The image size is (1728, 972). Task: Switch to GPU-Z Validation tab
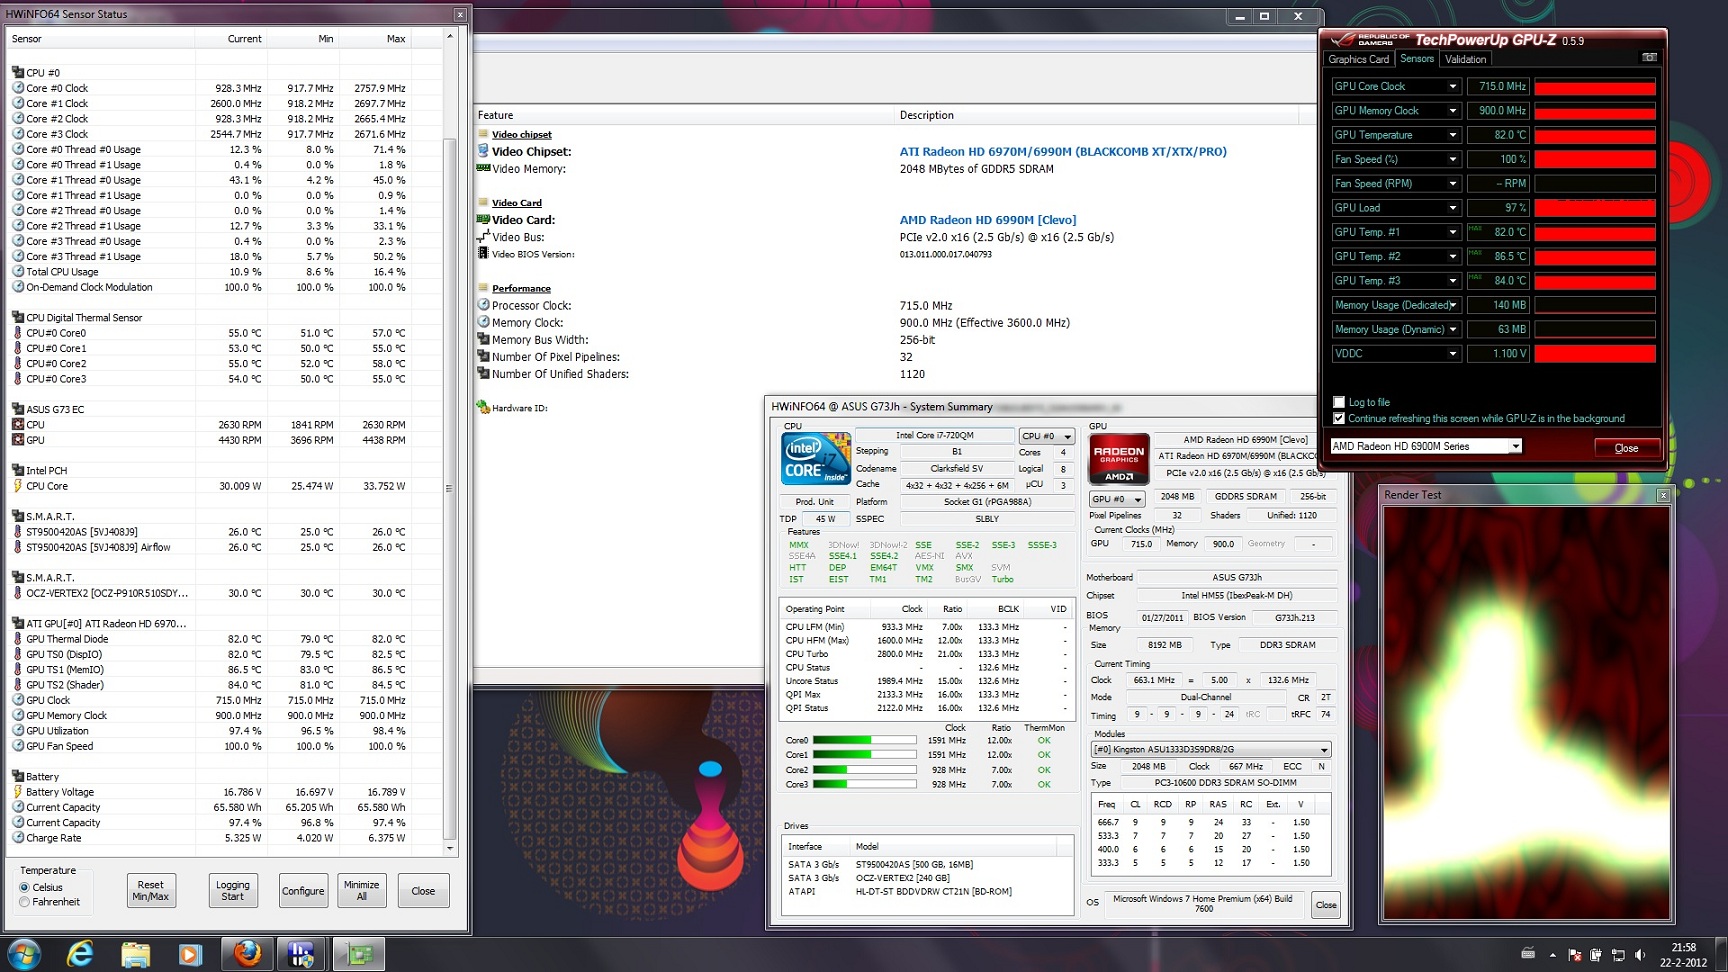pos(1466,59)
